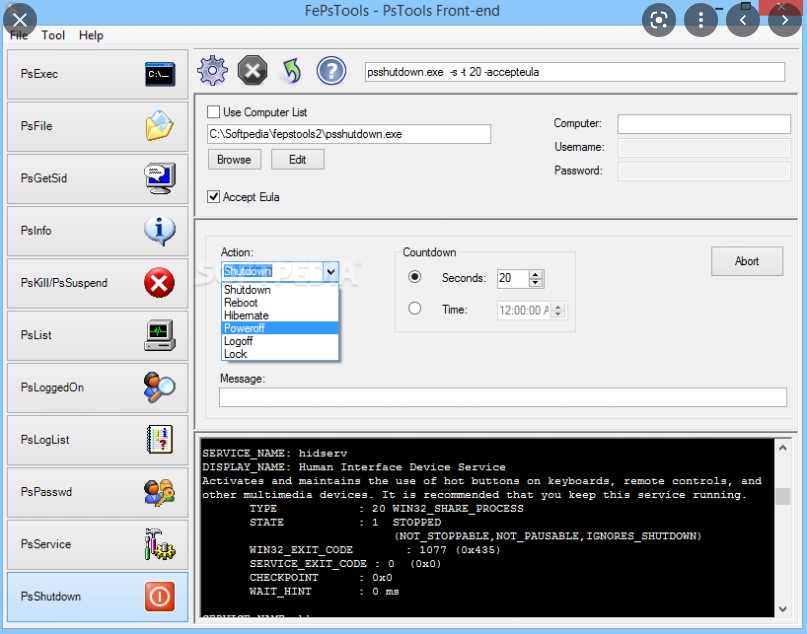The height and width of the screenshot is (634, 807).
Task: Enable the Use Computer List checkbox
Action: (x=213, y=112)
